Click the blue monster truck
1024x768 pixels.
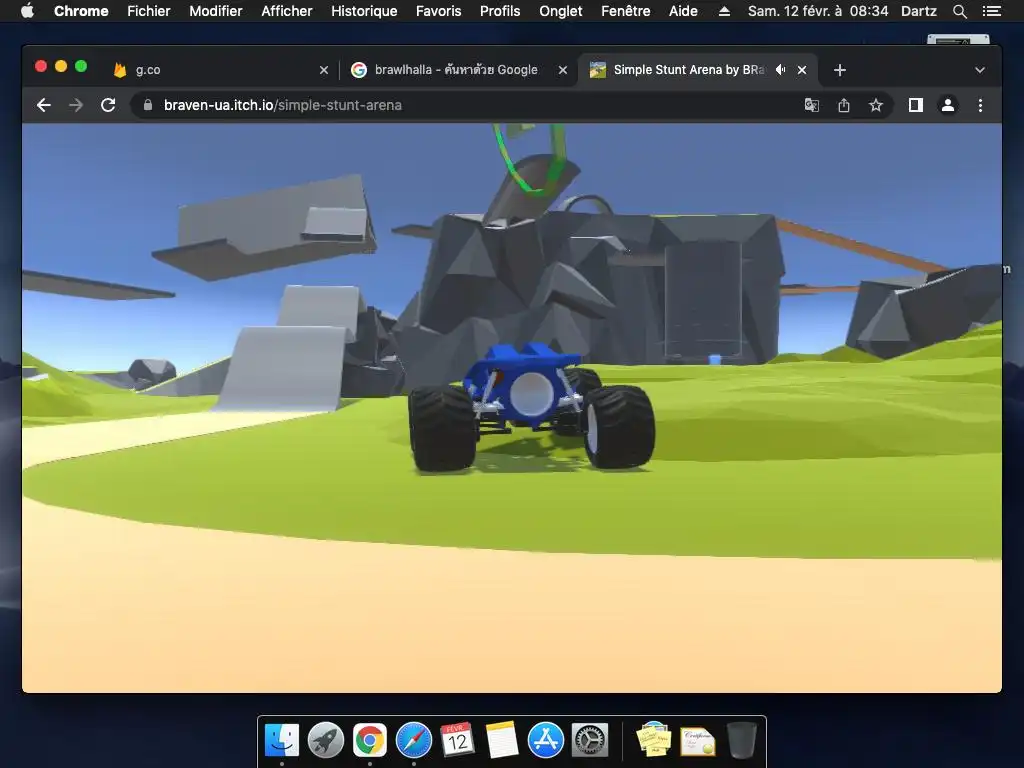[x=531, y=408]
